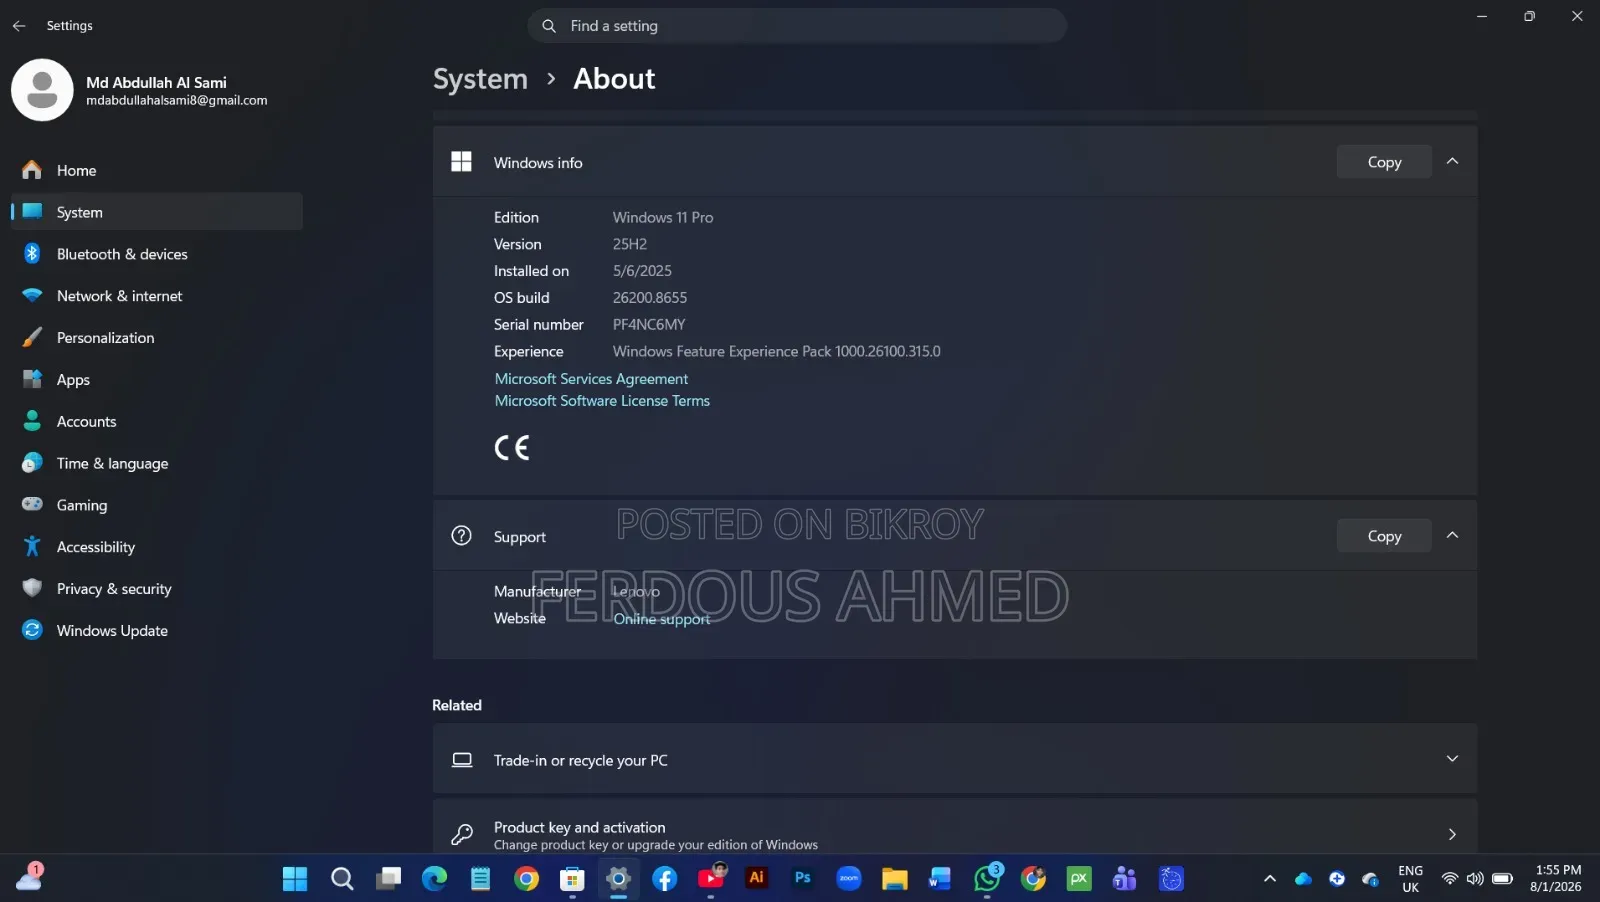Screen dimensions: 1600x902
Task: Open Task View from the taskbar
Action: (x=388, y=879)
